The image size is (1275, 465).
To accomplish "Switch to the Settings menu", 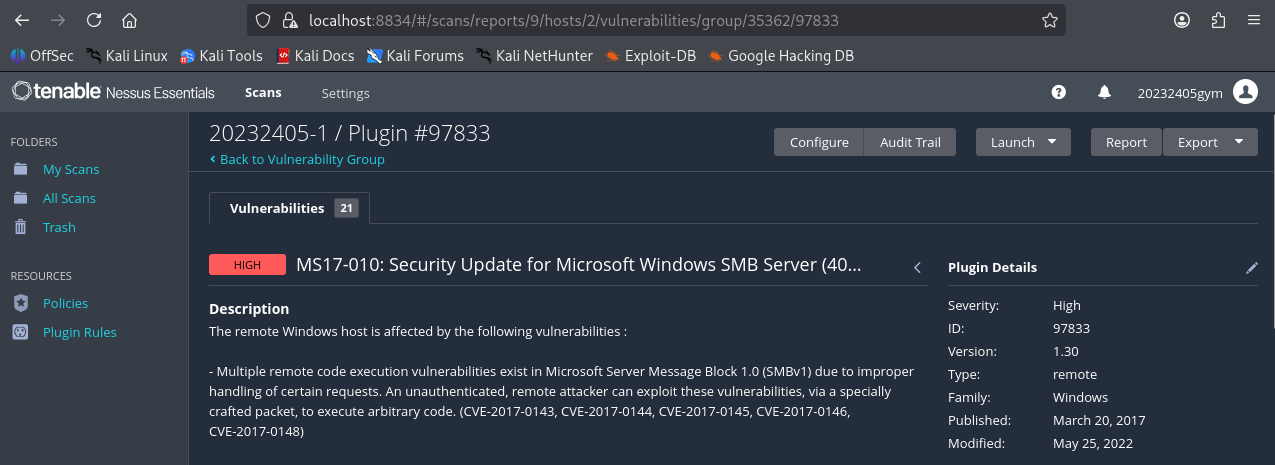I will tap(345, 93).
